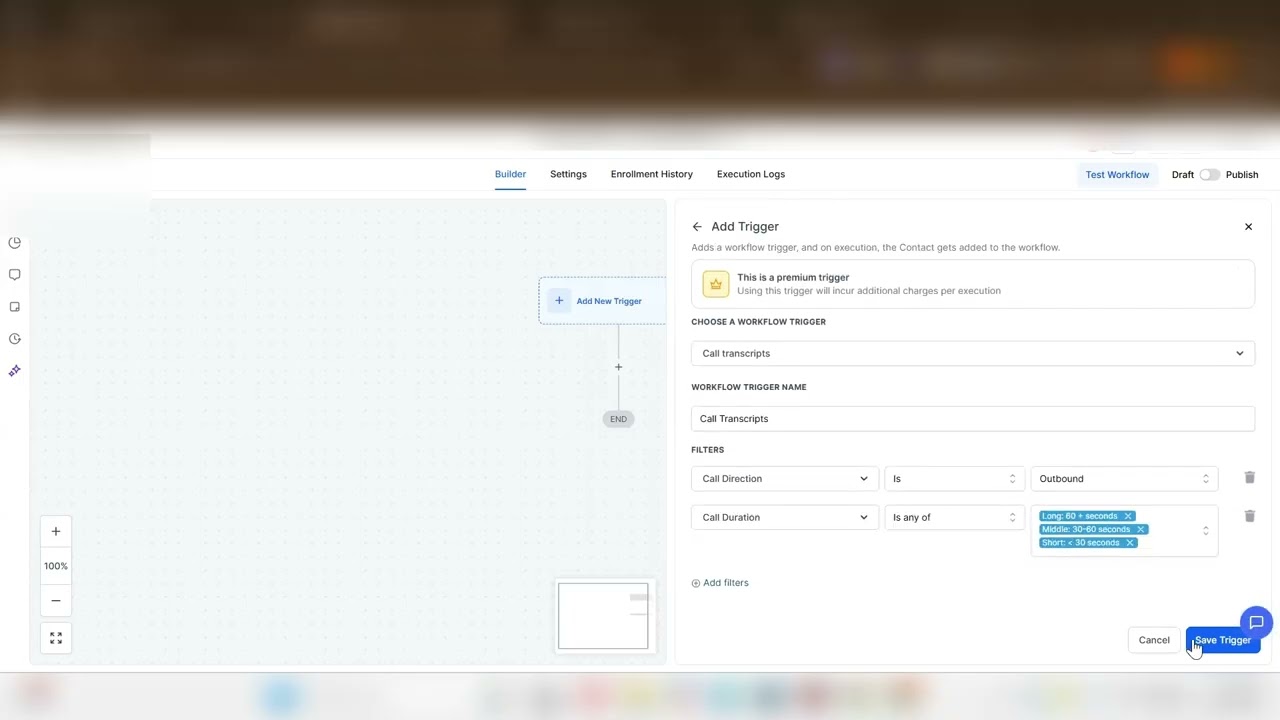Select the END node
Viewport: 1280px width, 720px height.
tap(618, 419)
